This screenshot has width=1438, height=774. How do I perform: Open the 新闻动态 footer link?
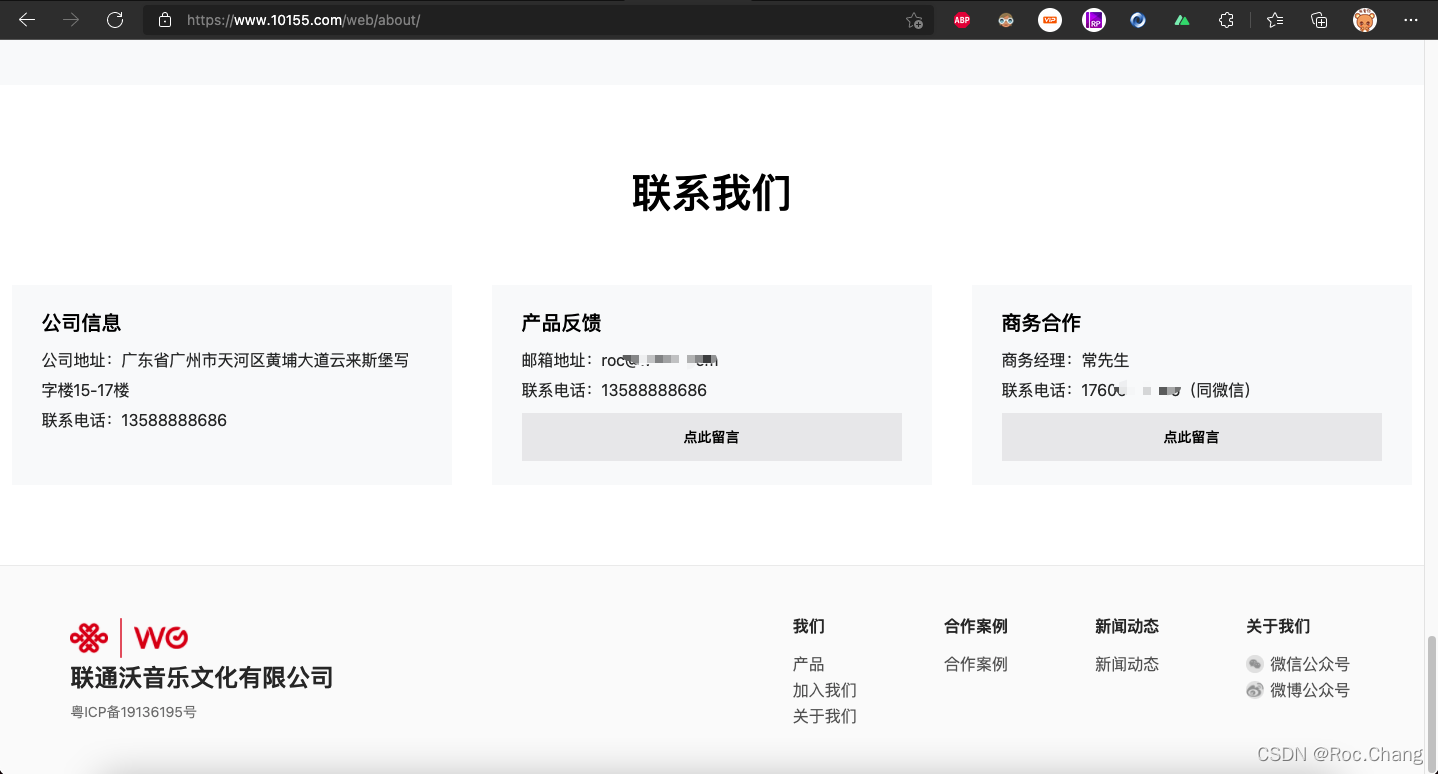tap(1127, 664)
